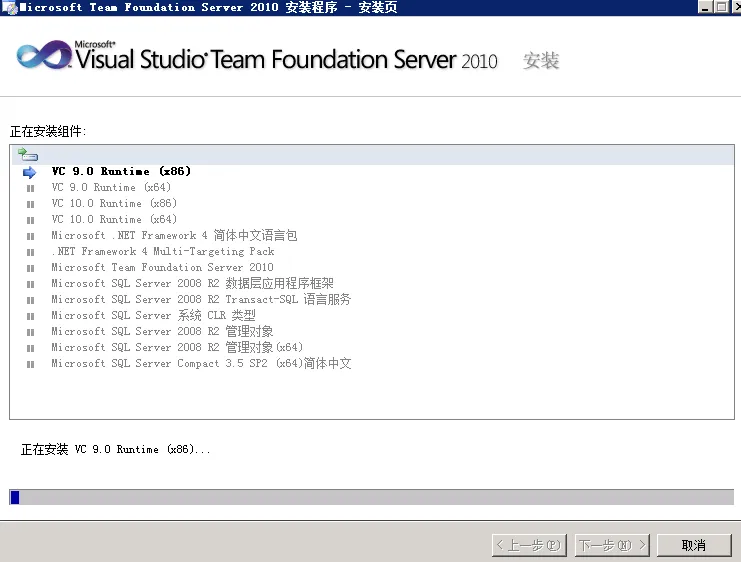Click status text 正在安装 VC 9.0 Runtime (x86)...
741x562 pixels.
pos(115,449)
